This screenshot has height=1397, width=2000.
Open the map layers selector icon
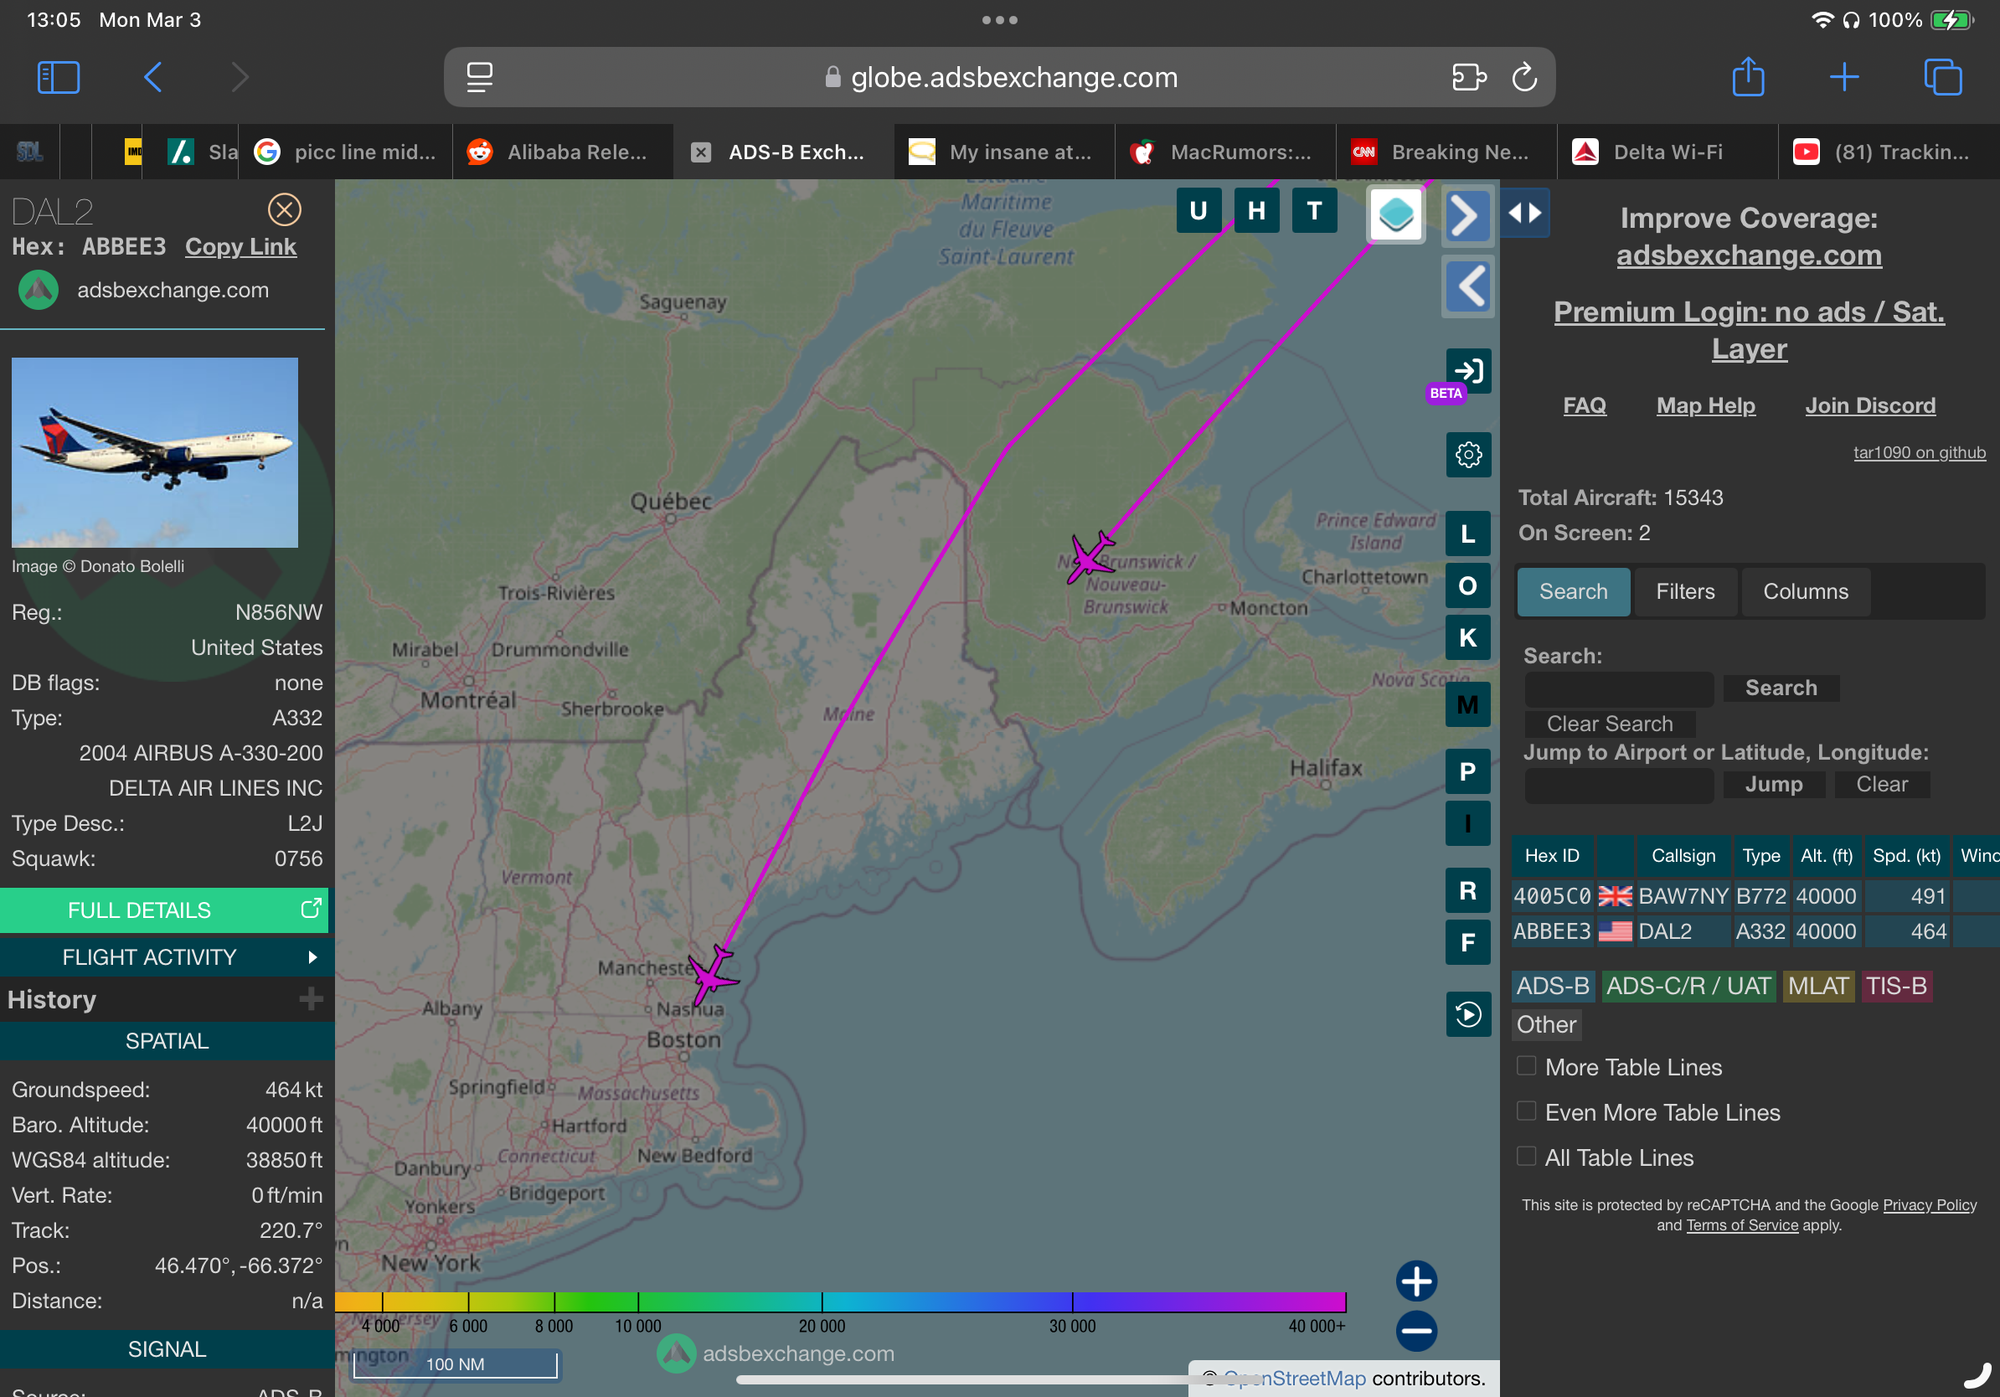(1395, 213)
